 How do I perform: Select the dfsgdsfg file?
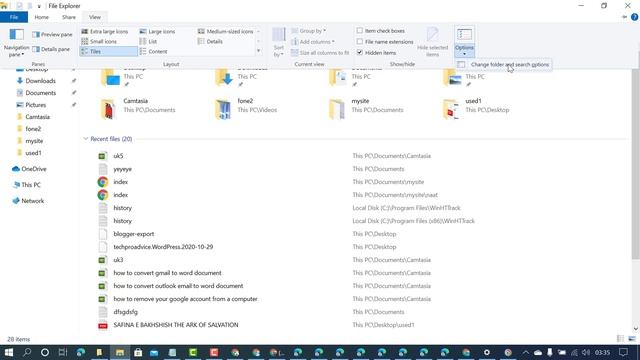pyautogui.click(x=125, y=312)
